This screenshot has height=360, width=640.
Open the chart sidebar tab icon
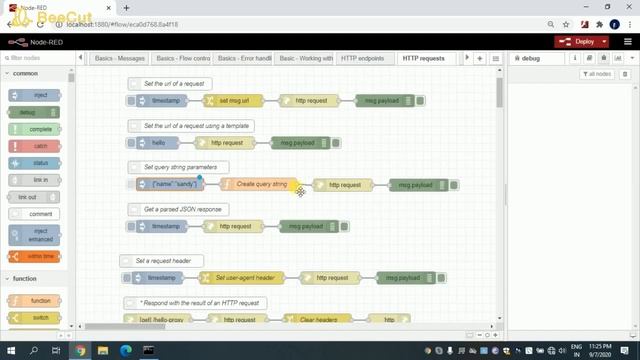(618, 58)
